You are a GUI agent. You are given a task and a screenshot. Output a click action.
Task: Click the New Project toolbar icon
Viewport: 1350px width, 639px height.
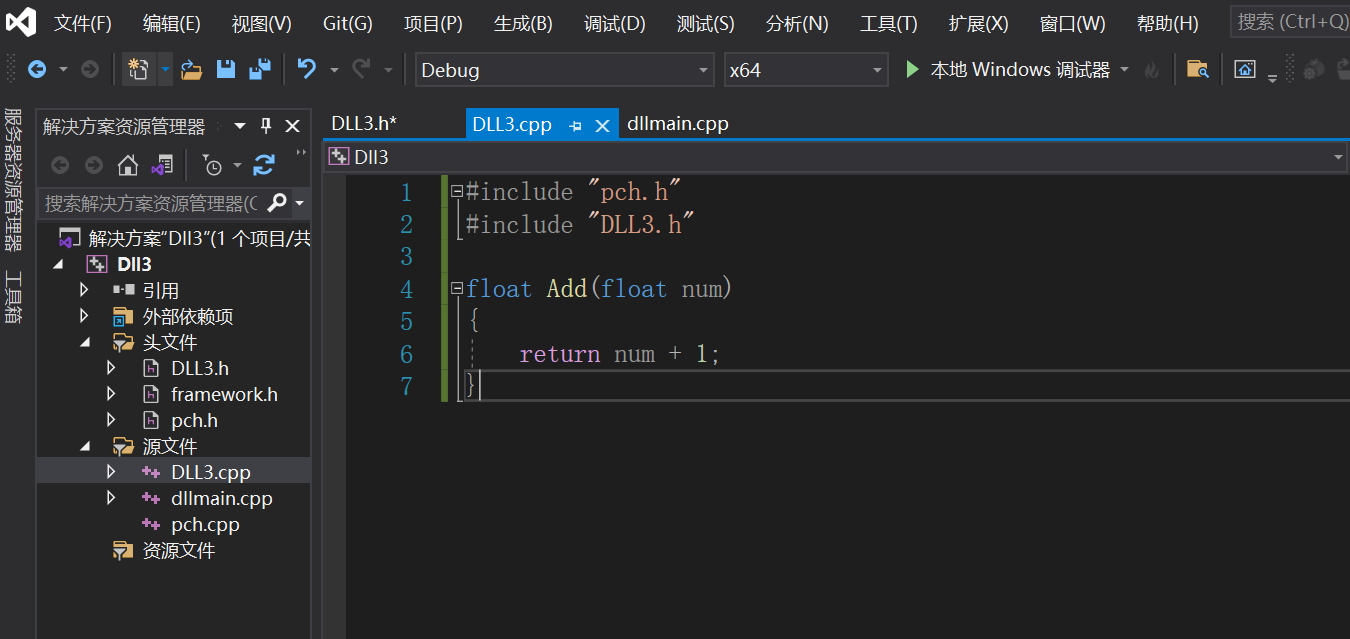coord(138,69)
